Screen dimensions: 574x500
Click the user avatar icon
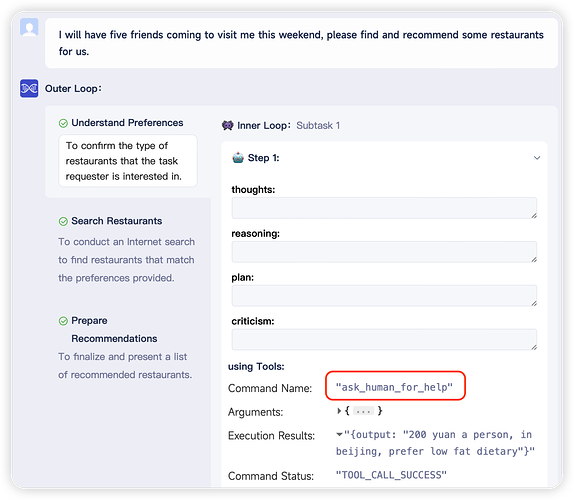(x=29, y=27)
